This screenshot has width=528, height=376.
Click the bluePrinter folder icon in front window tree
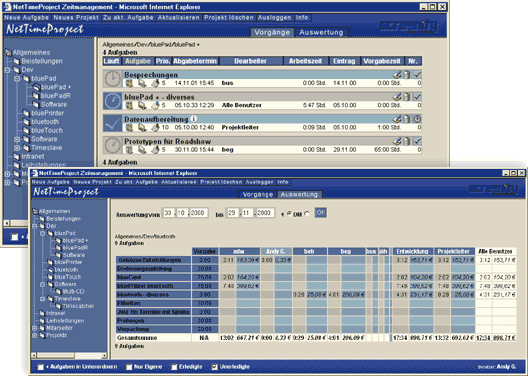tap(50, 262)
